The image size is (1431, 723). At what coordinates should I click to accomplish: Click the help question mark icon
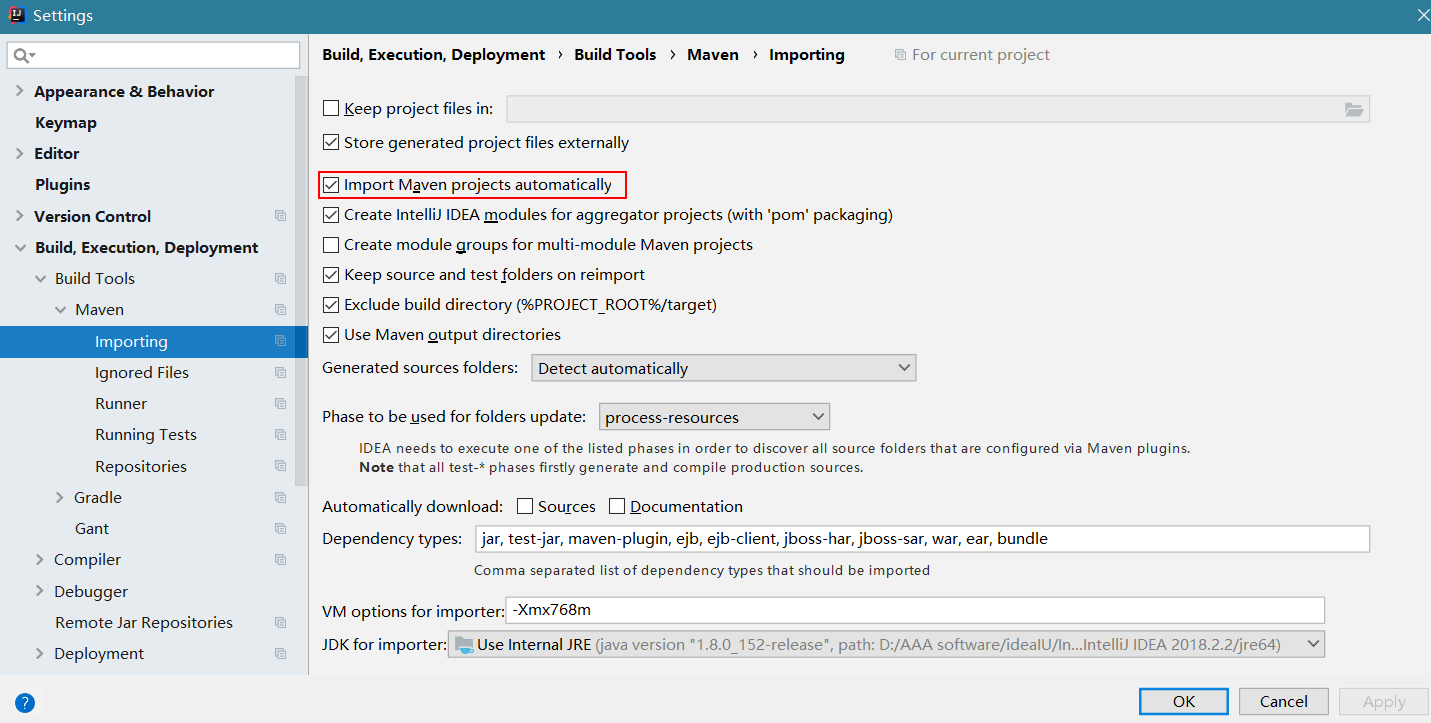point(26,702)
